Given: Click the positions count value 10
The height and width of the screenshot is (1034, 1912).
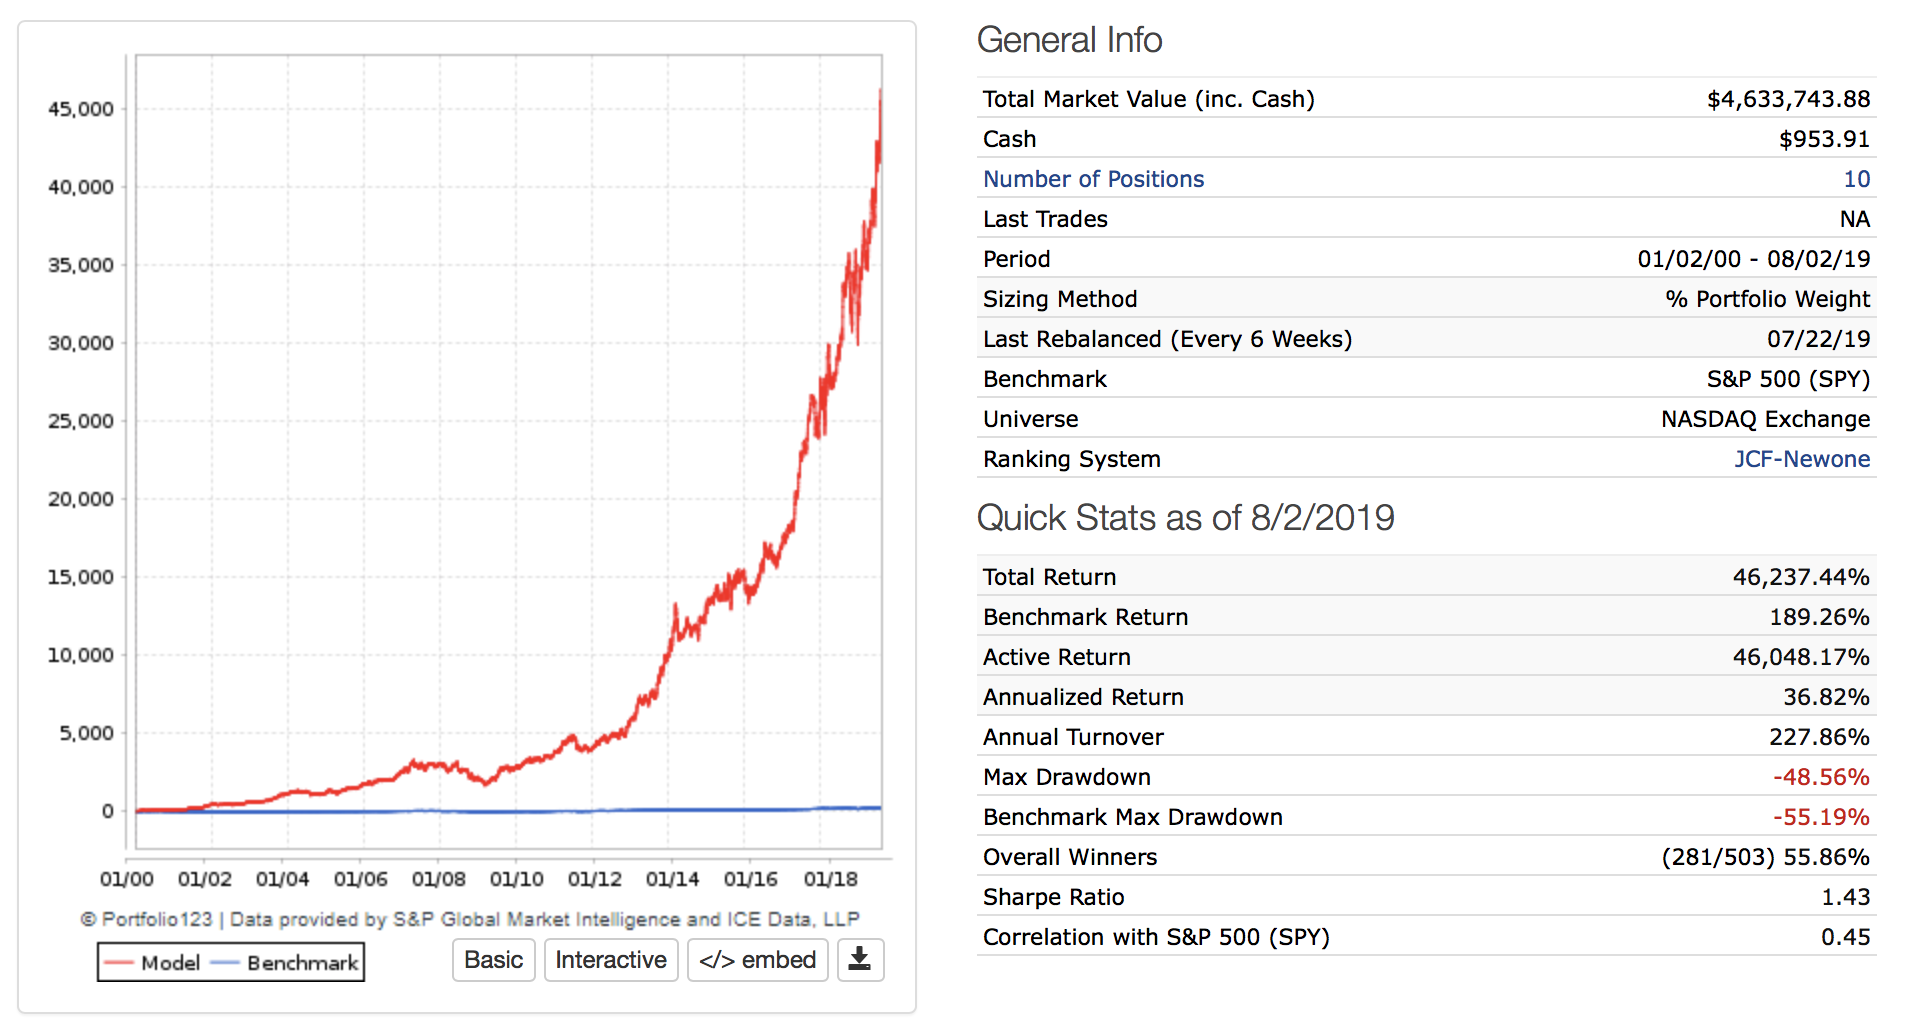Looking at the screenshot, I should (1856, 179).
